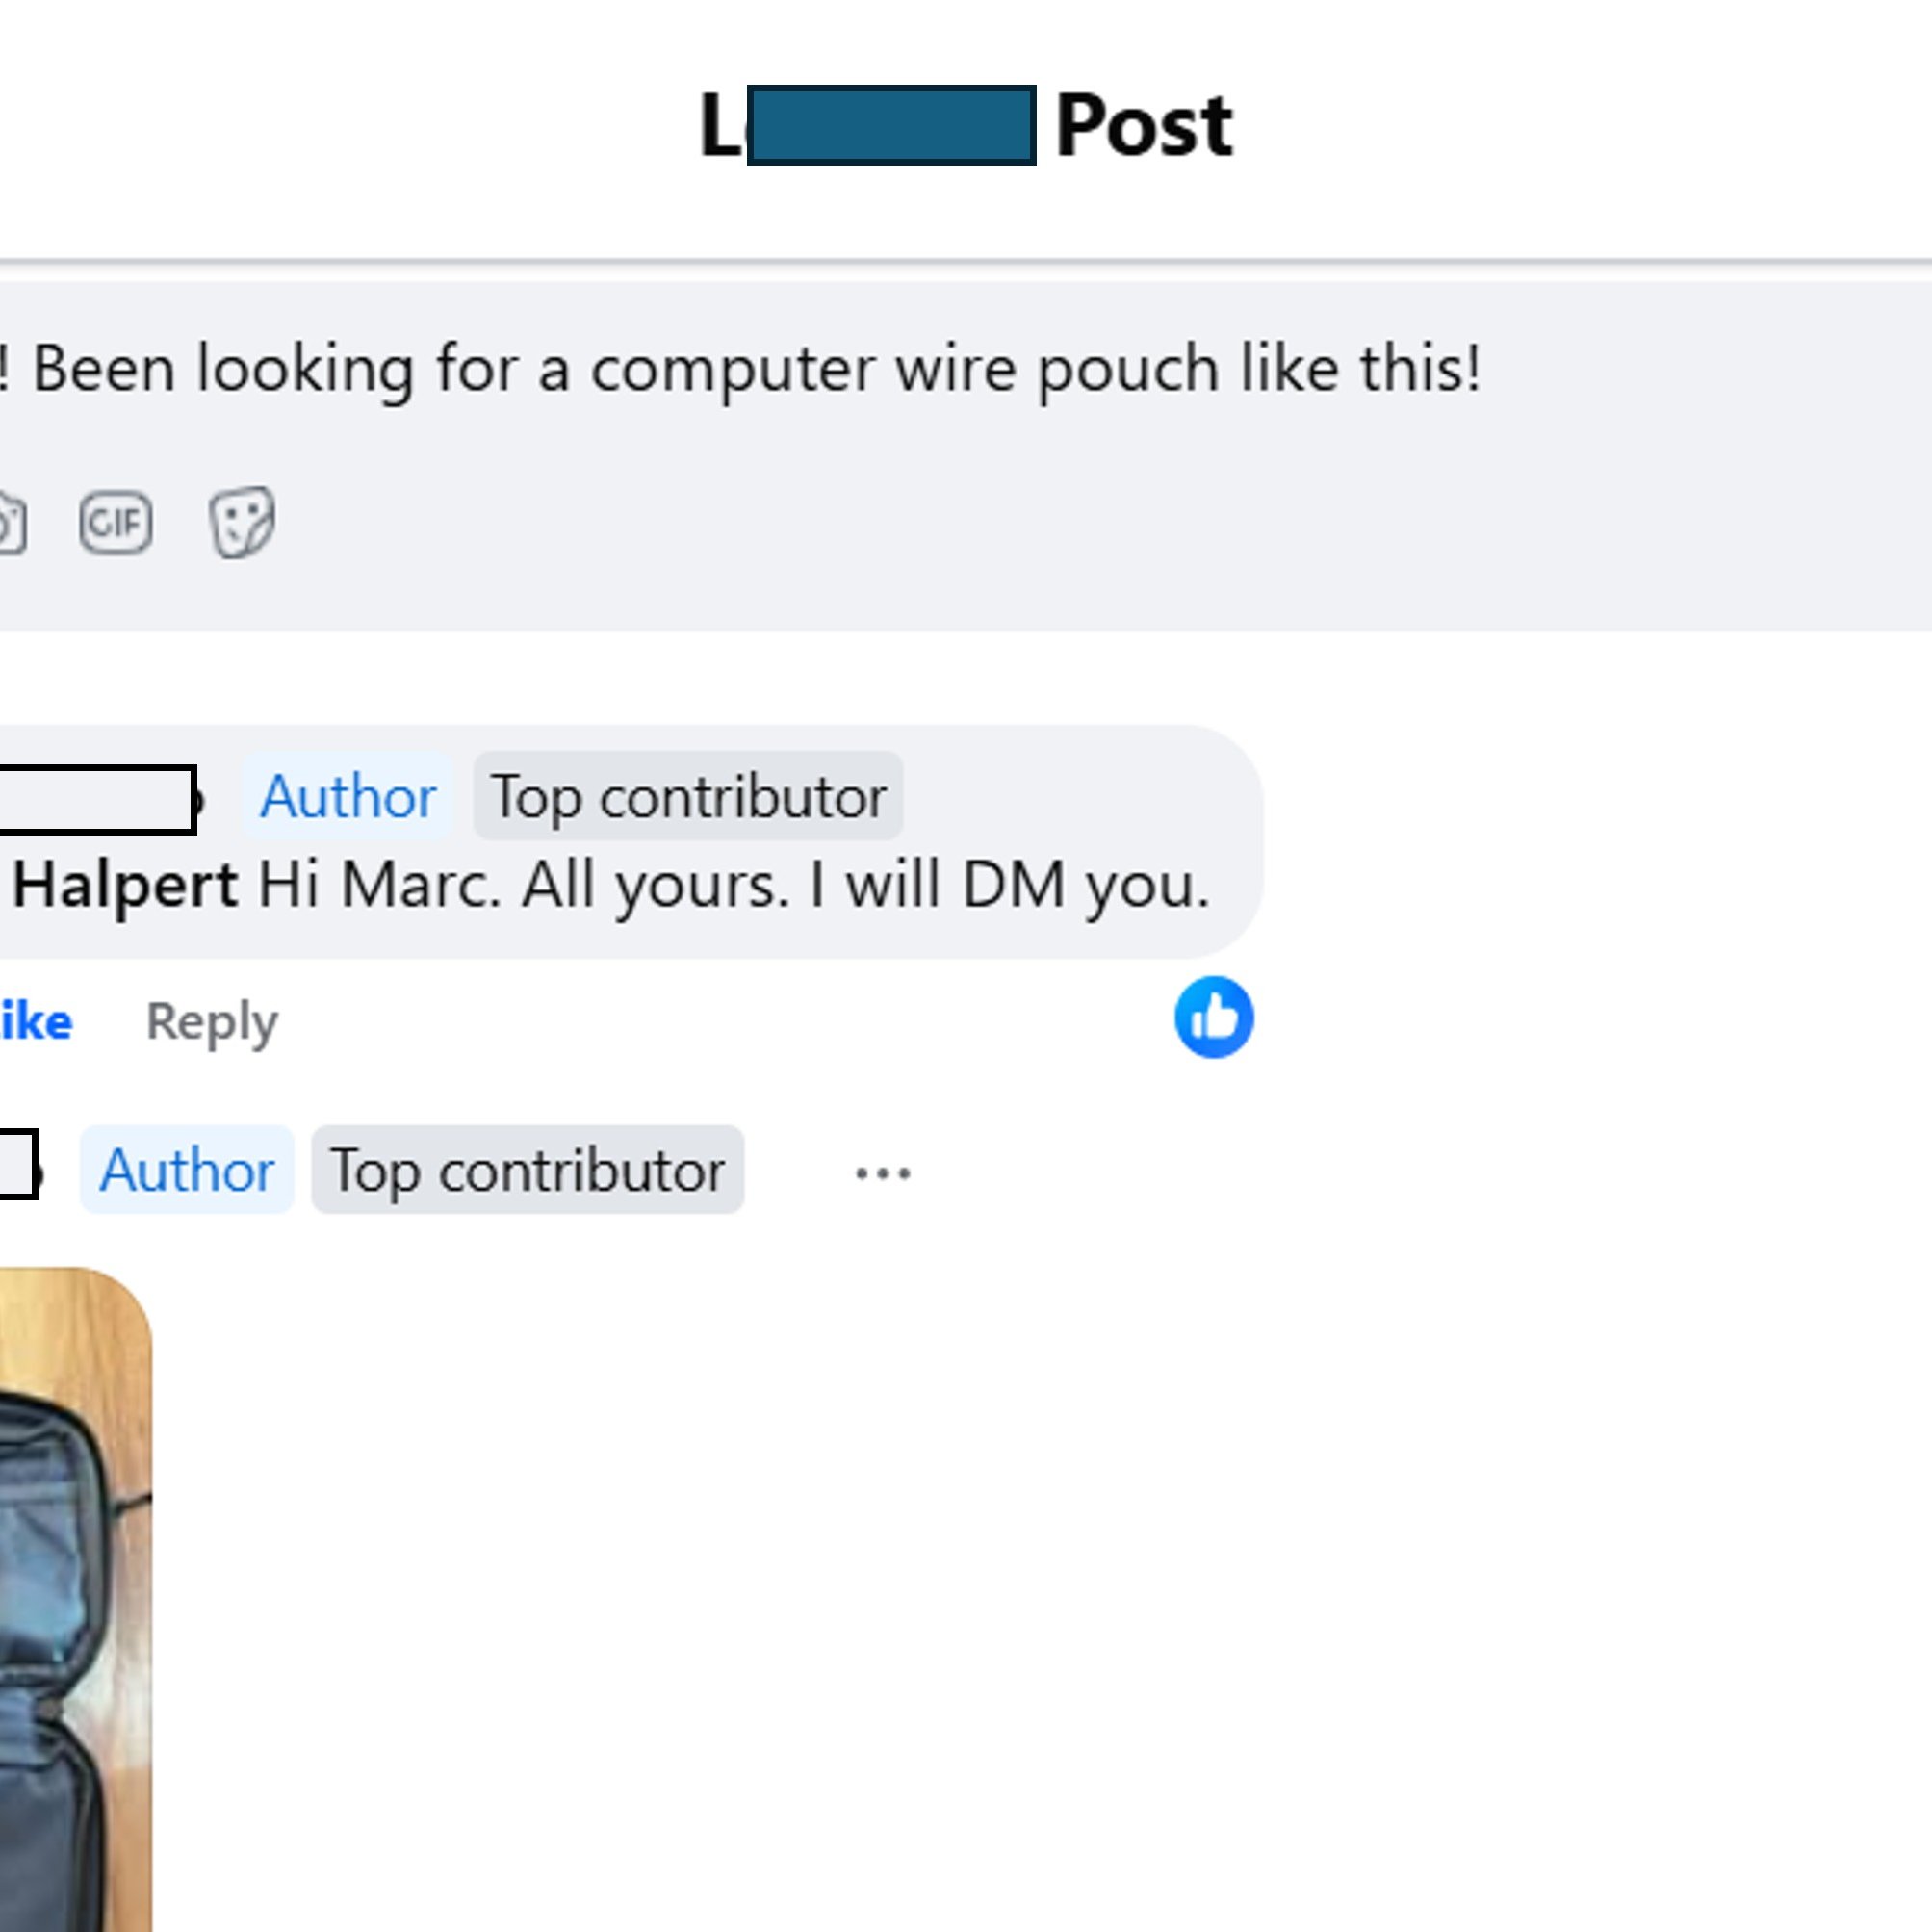Image resolution: width=1932 pixels, height=1932 pixels.
Task: Click the redacted name in the dialog title
Action: (891, 125)
